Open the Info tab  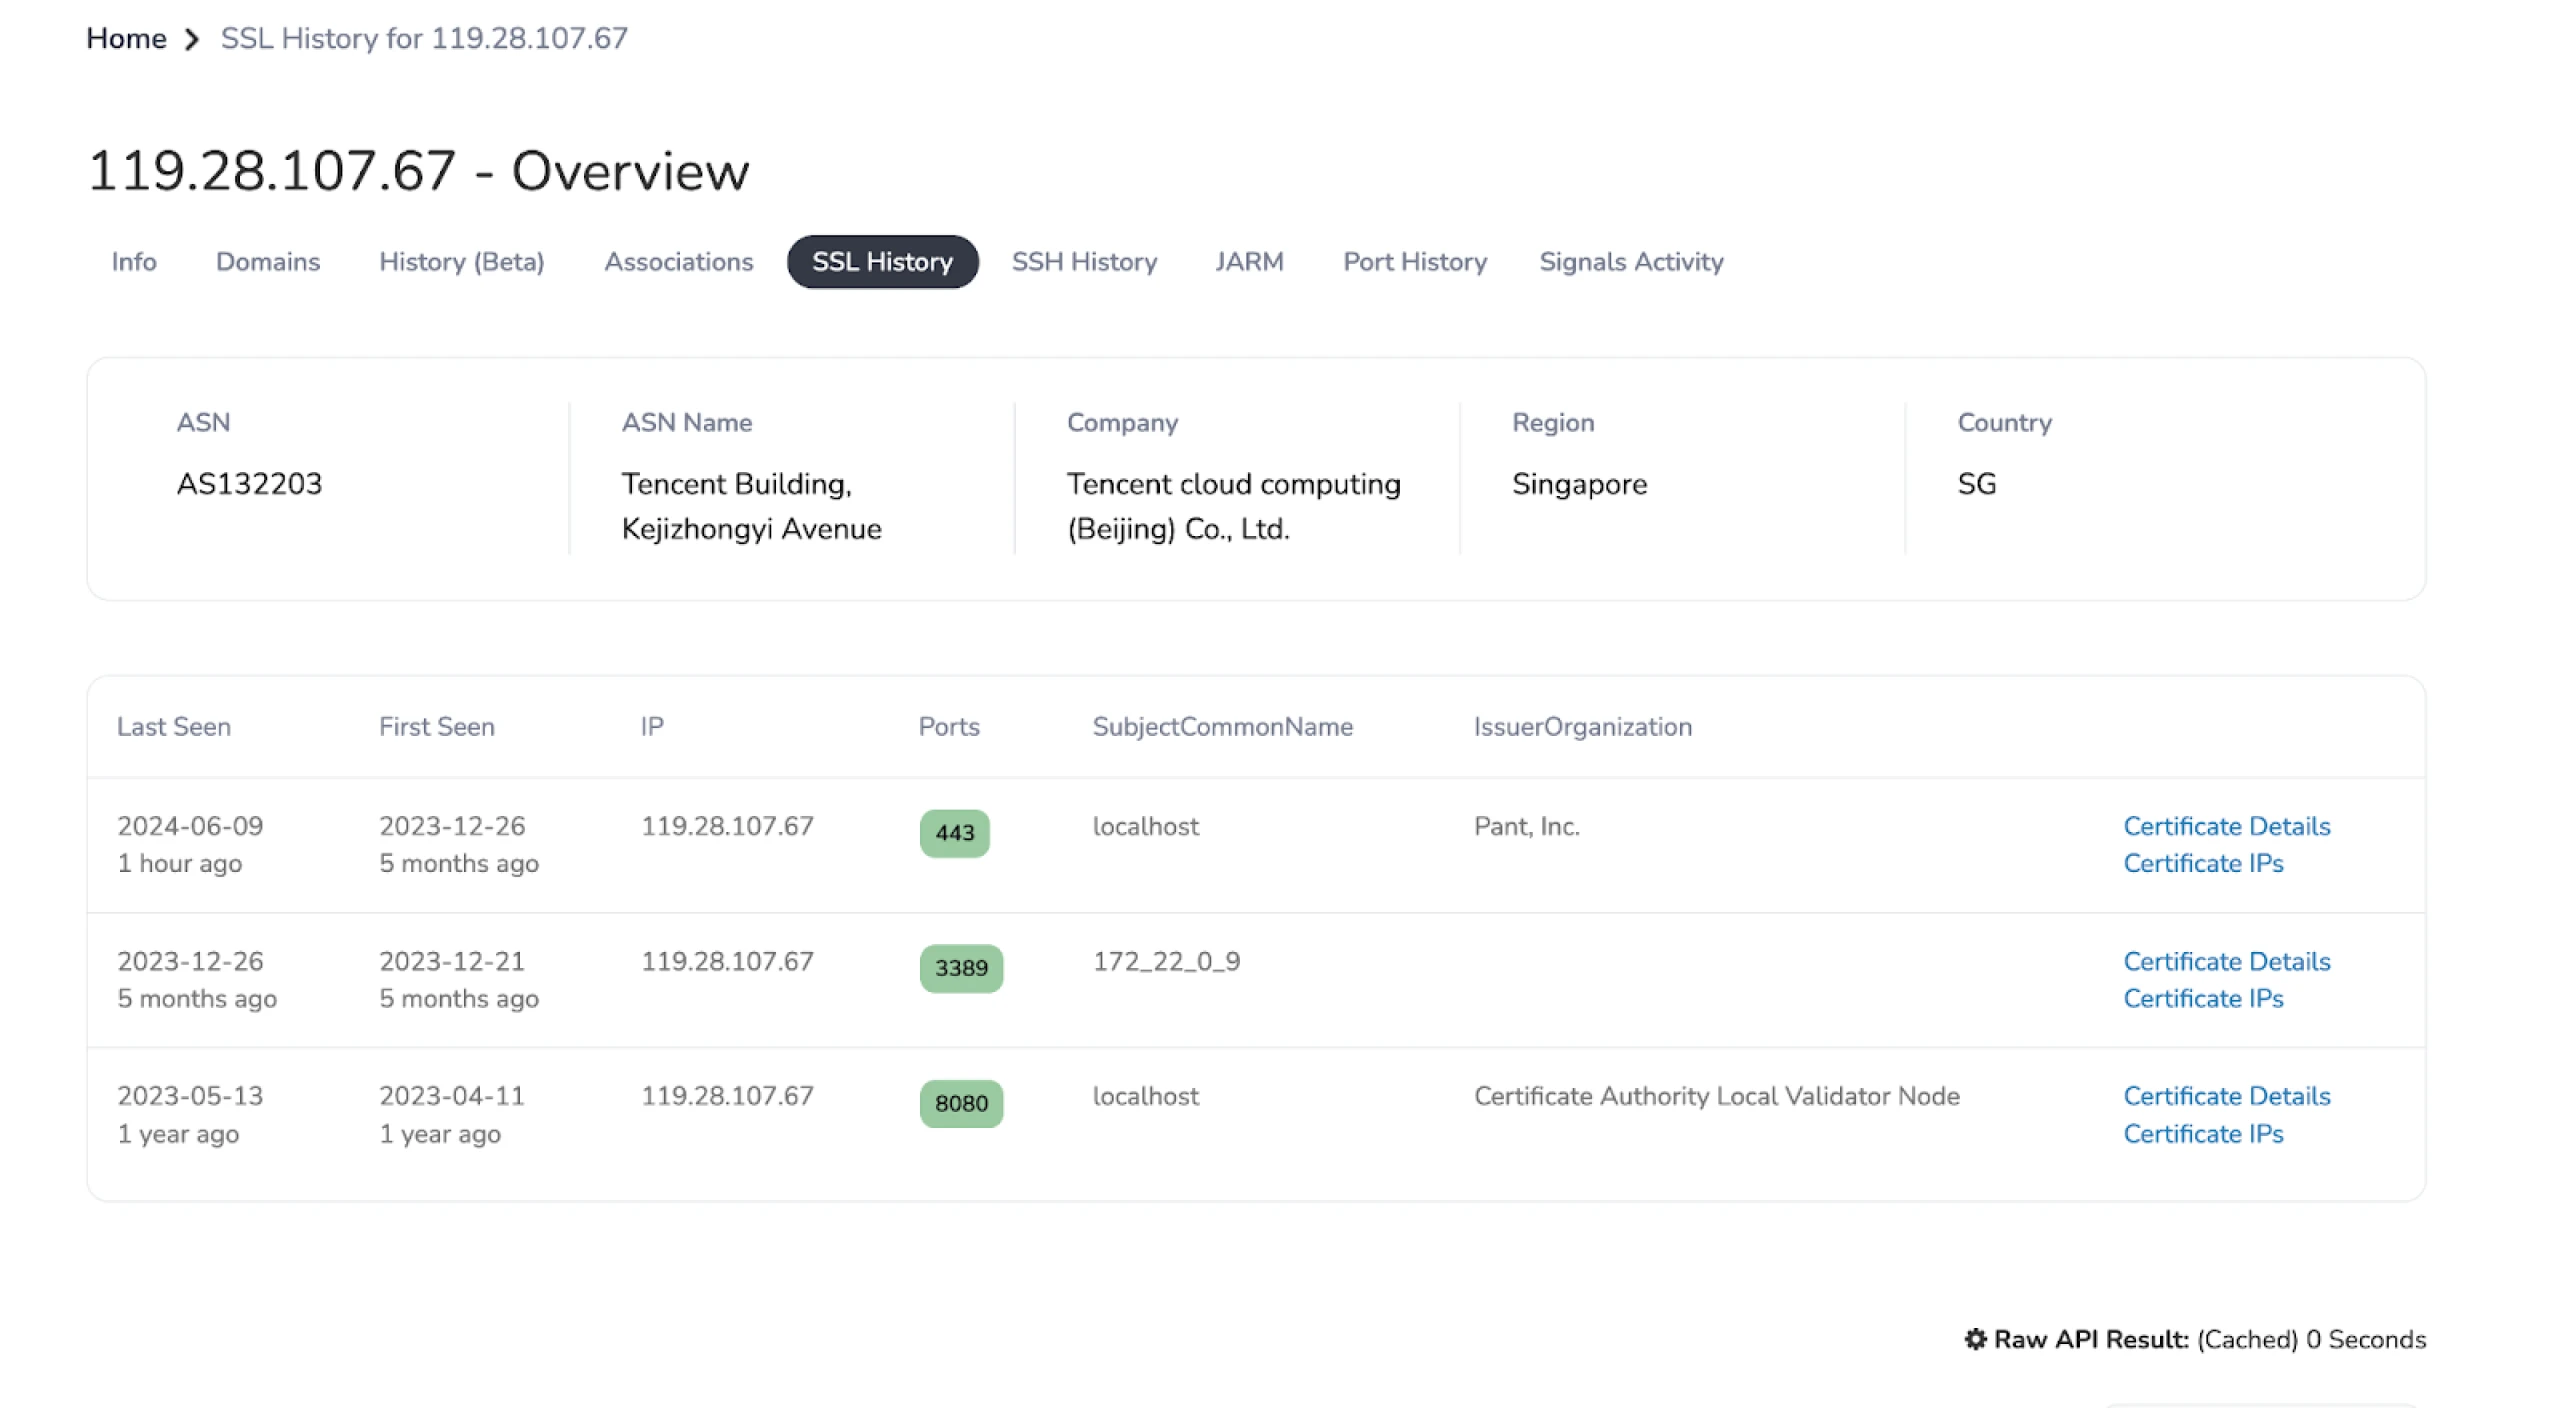[x=134, y=262]
